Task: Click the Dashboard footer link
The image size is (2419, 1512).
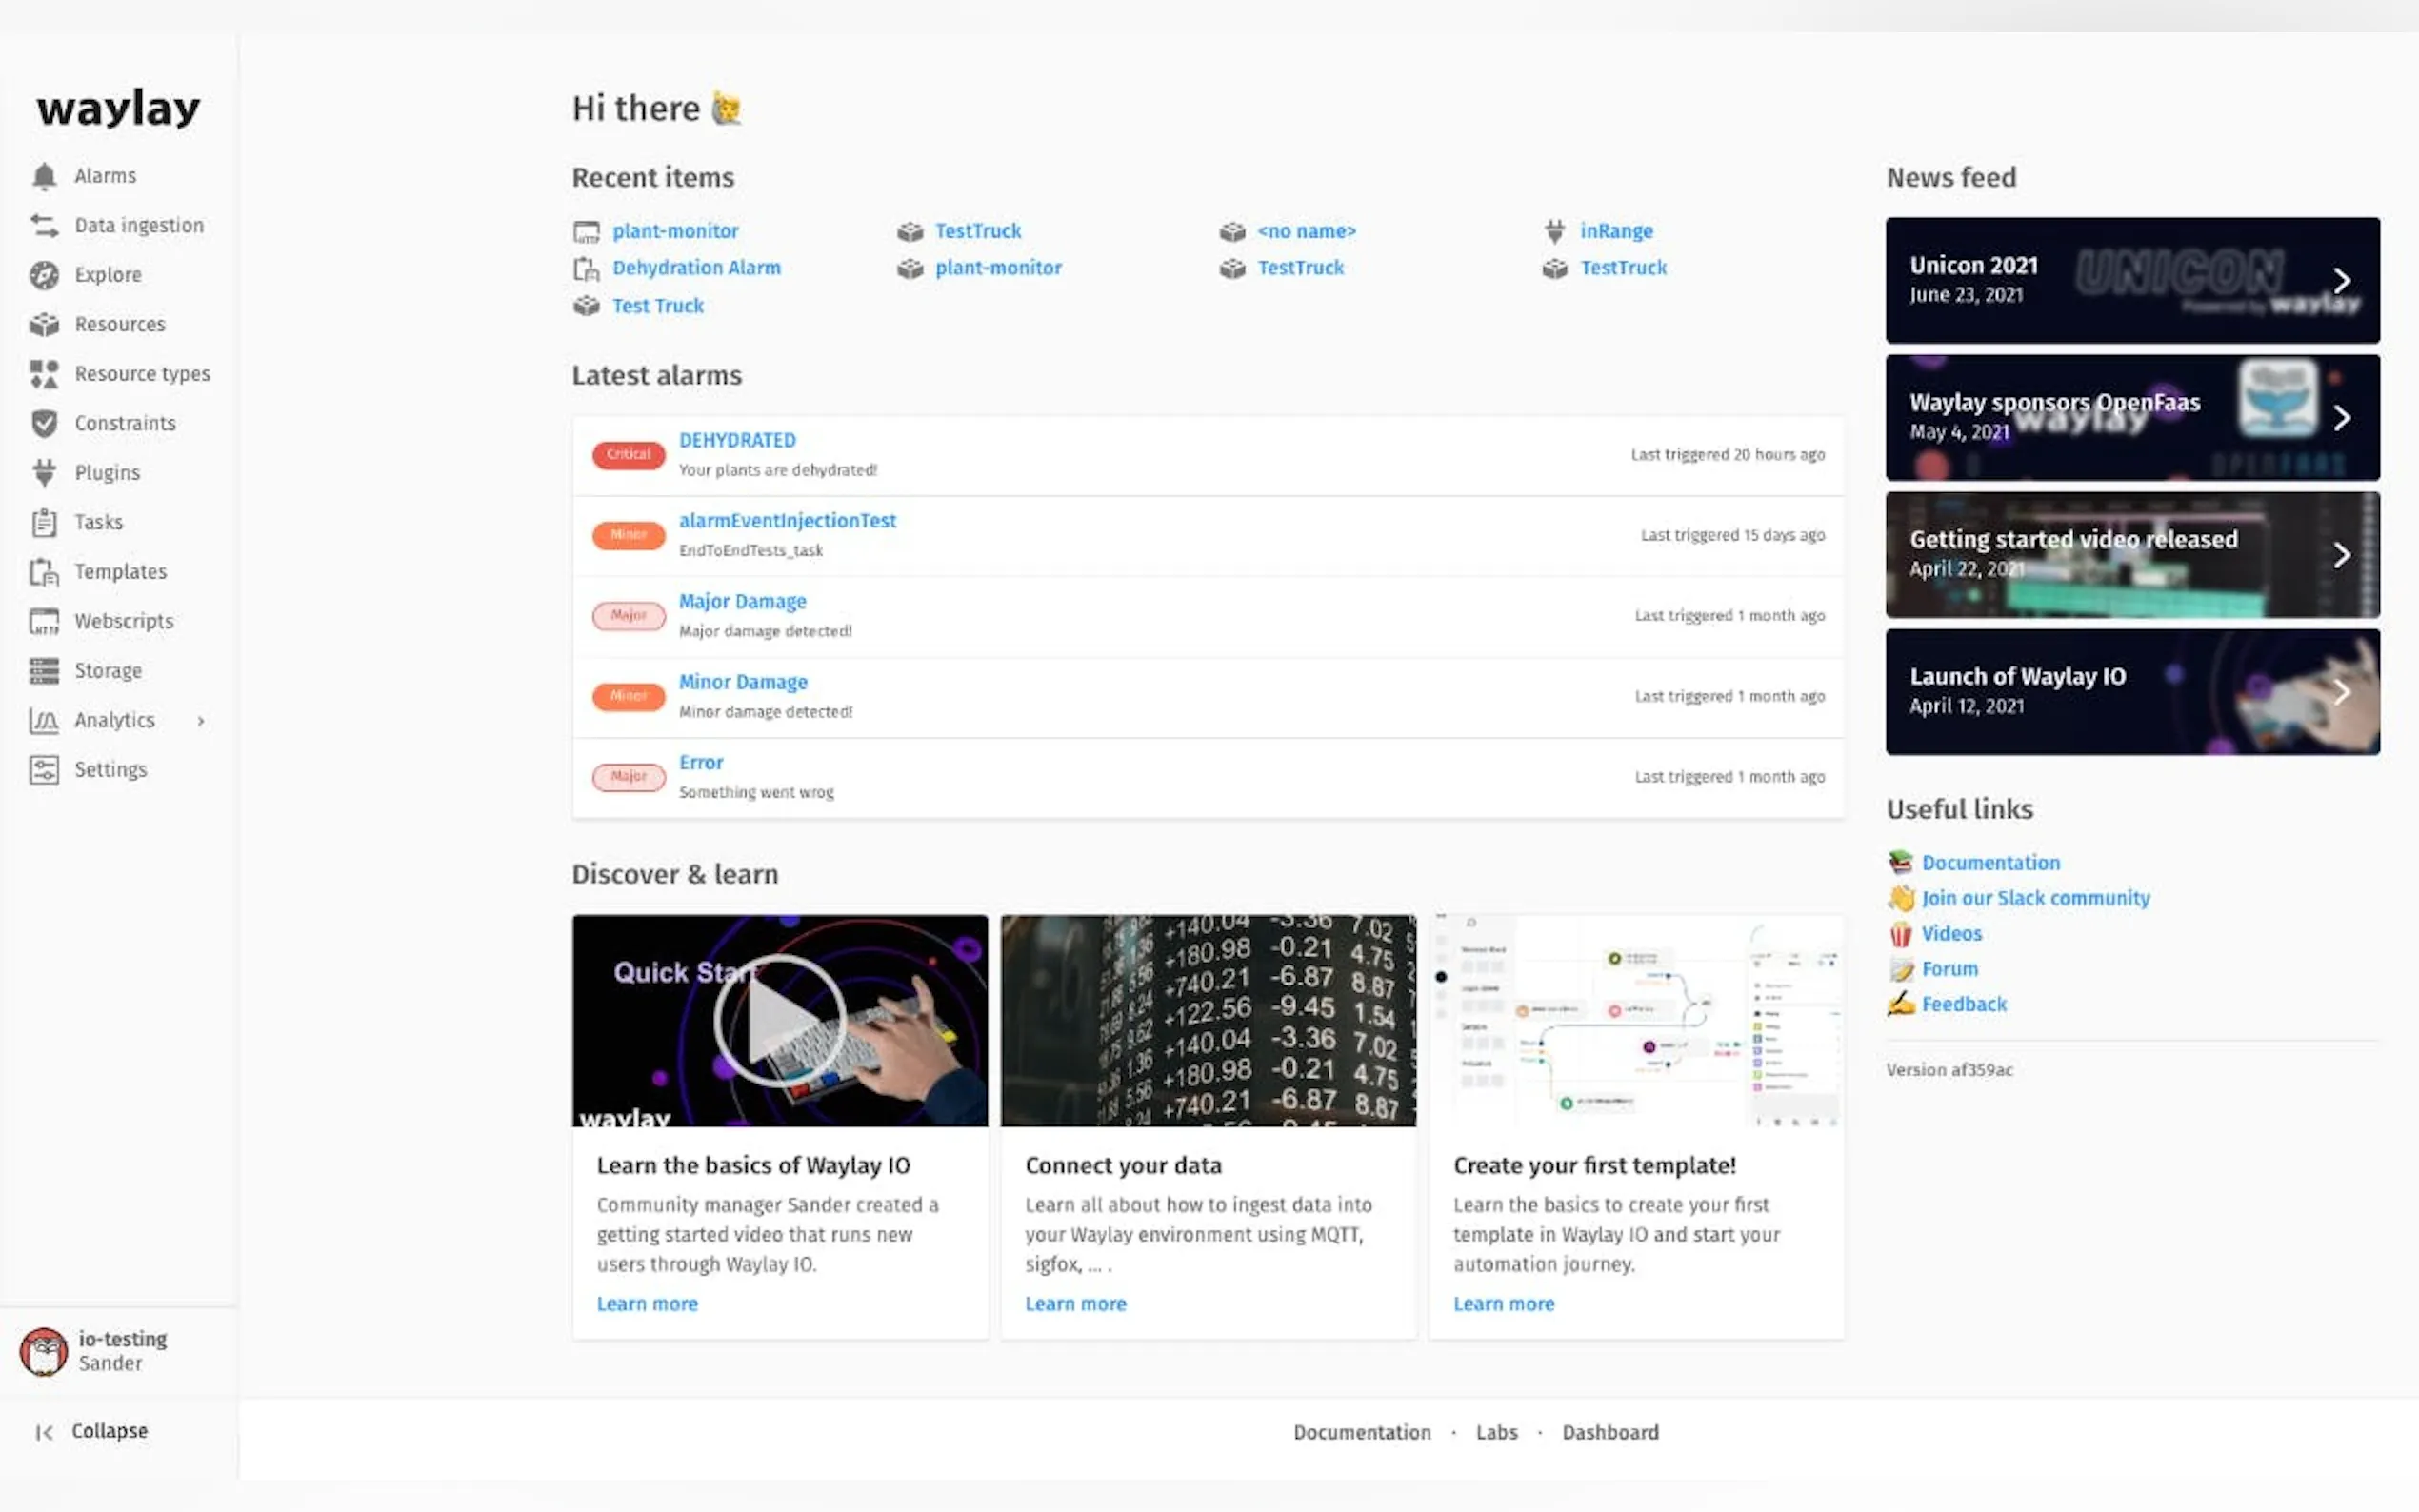Action: coord(1610,1432)
